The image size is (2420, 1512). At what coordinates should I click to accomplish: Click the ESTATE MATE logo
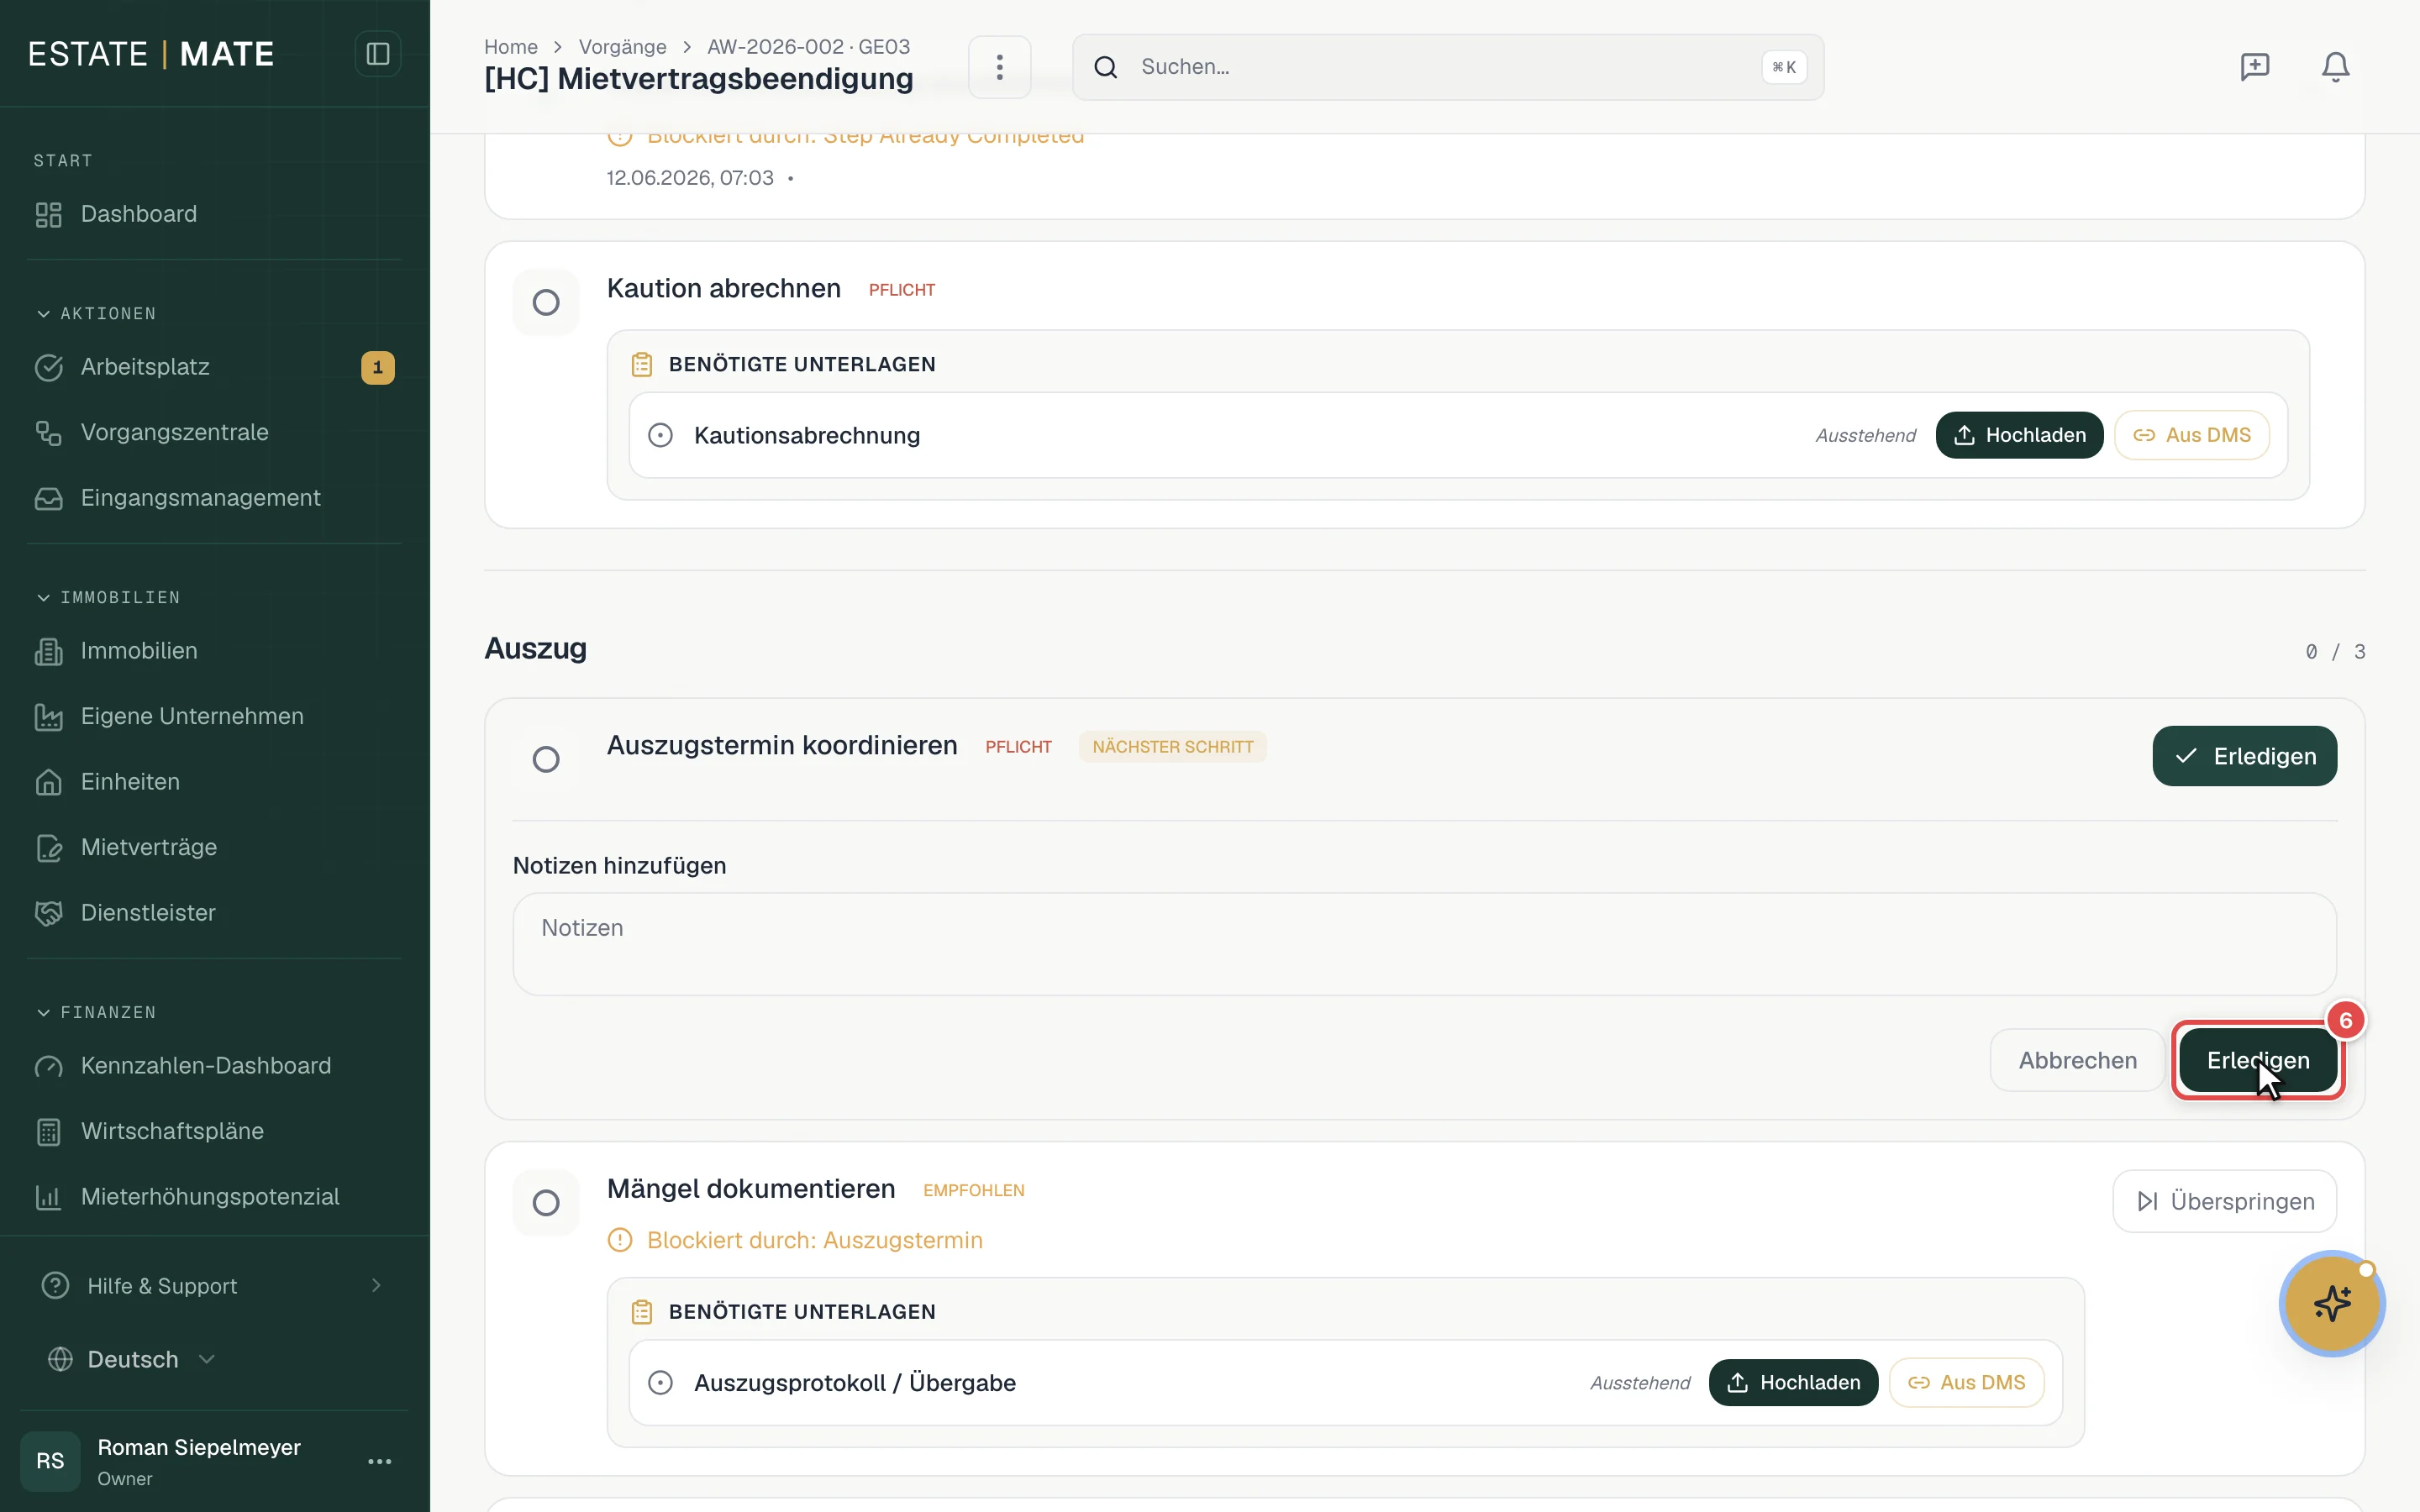coord(151,54)
